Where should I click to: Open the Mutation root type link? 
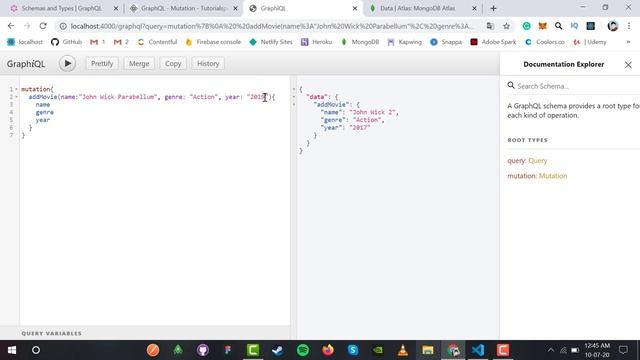[553, 176]
